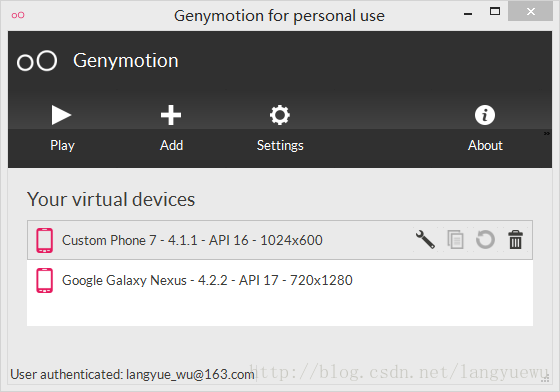Click the pink phone icon for Galaxy Nexus
560x392 pixels.
point(45,280)
